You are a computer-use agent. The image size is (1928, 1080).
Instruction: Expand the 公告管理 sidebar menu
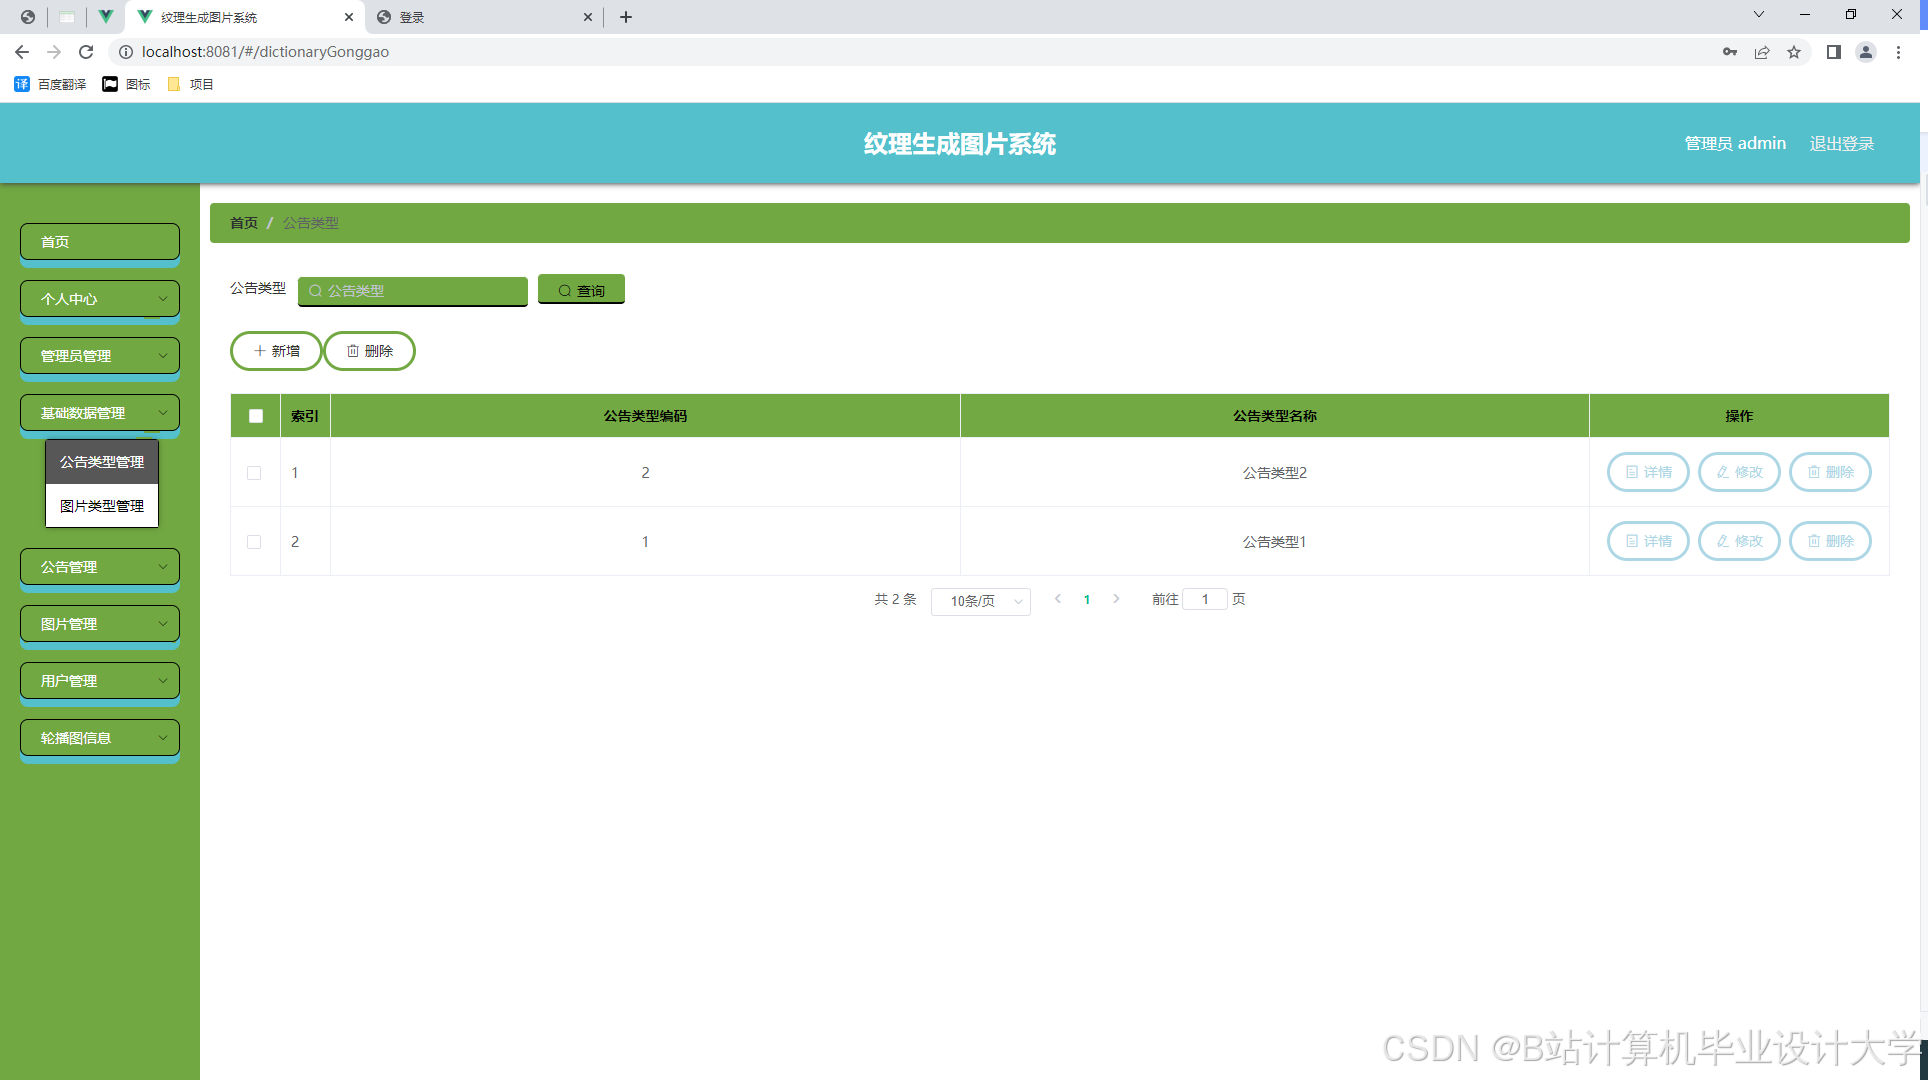(x=100, y=567)
